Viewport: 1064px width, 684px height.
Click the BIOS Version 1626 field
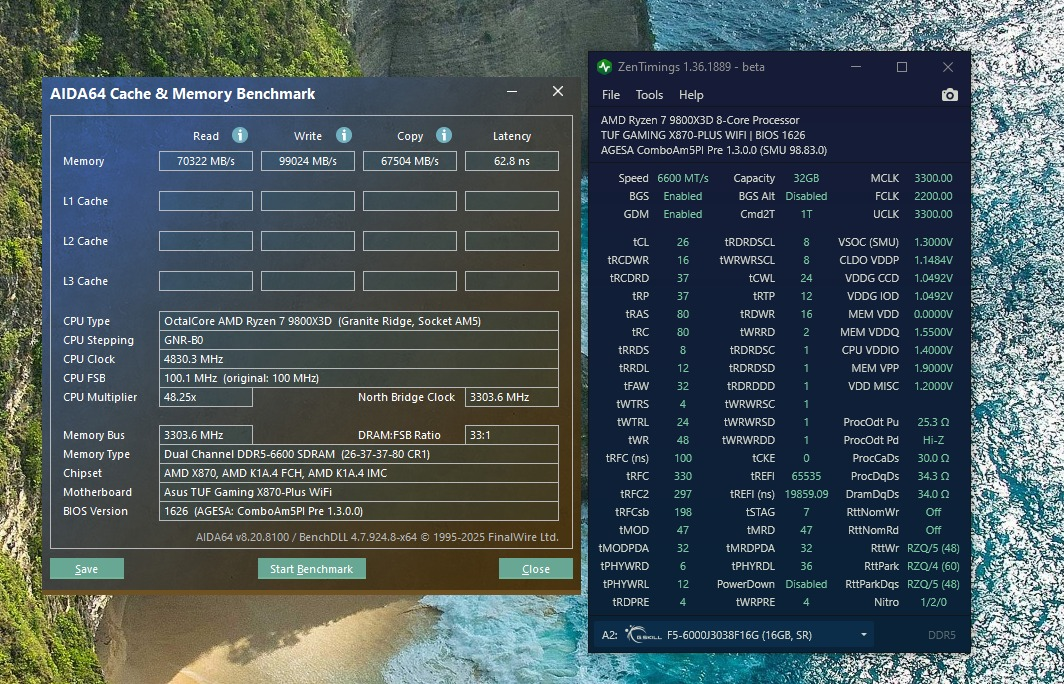(x=359, y=511)
